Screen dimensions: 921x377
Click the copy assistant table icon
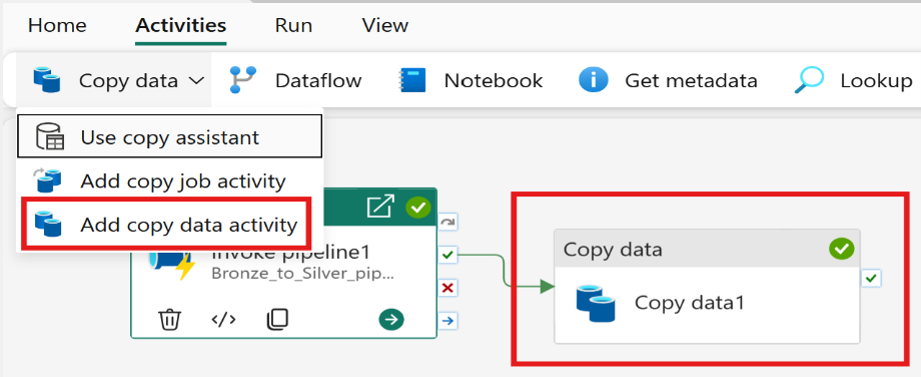[x=50, y=137]
